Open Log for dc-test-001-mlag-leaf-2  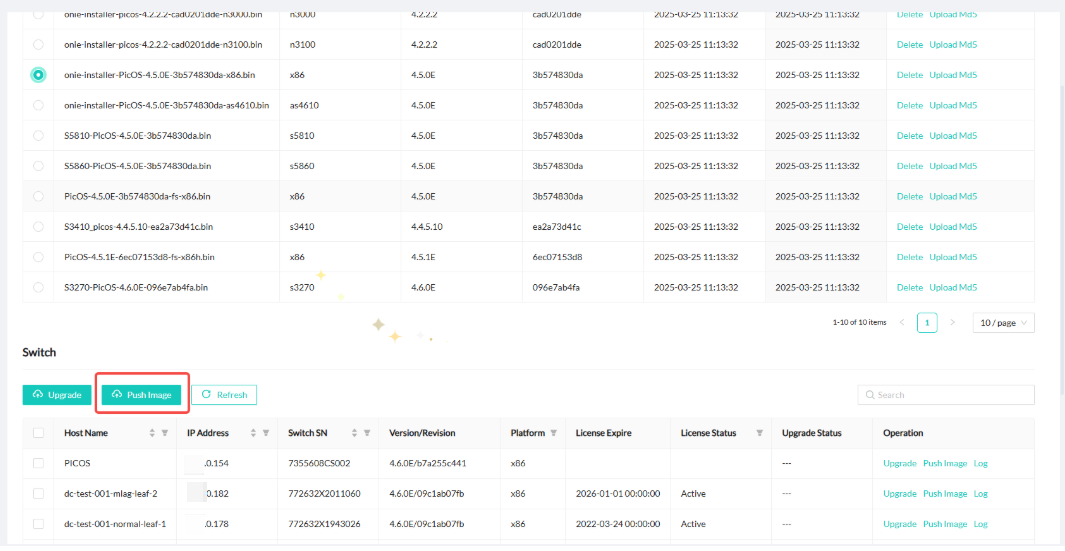[980, 494]
